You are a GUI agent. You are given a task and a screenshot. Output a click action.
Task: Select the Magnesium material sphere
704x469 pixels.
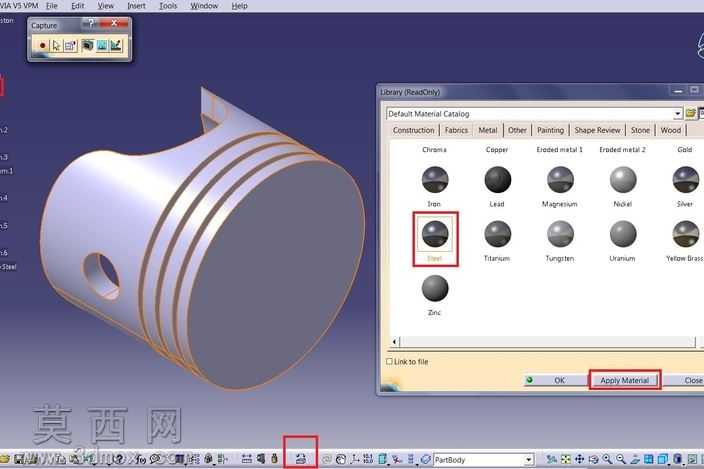coord(560,180)
